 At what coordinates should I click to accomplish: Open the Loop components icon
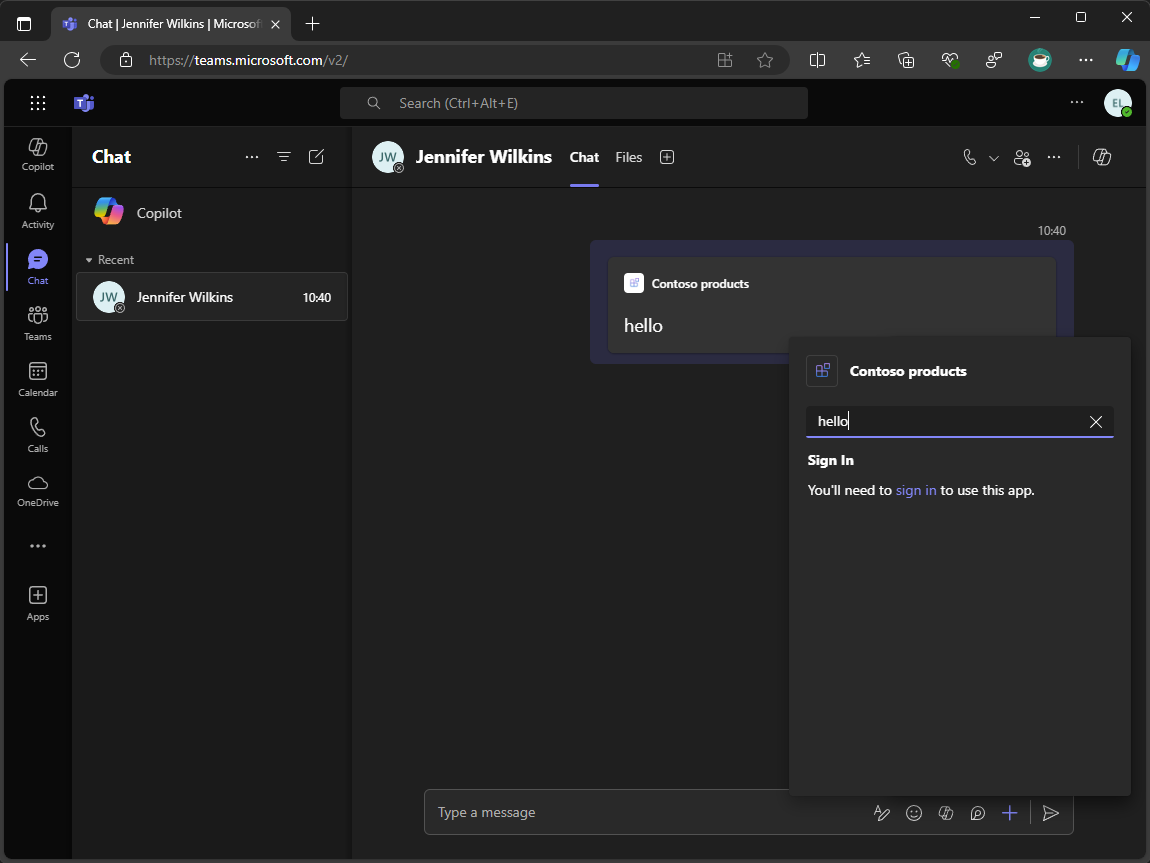[x=978, y=813]
